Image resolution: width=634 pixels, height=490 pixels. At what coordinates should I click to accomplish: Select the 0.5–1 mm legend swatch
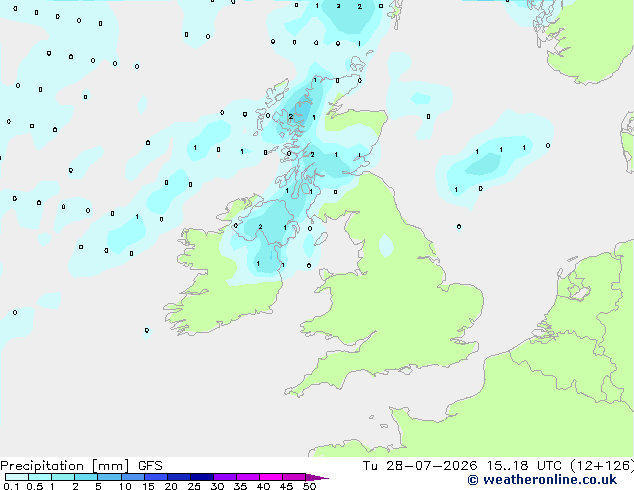tap(40, 477)
